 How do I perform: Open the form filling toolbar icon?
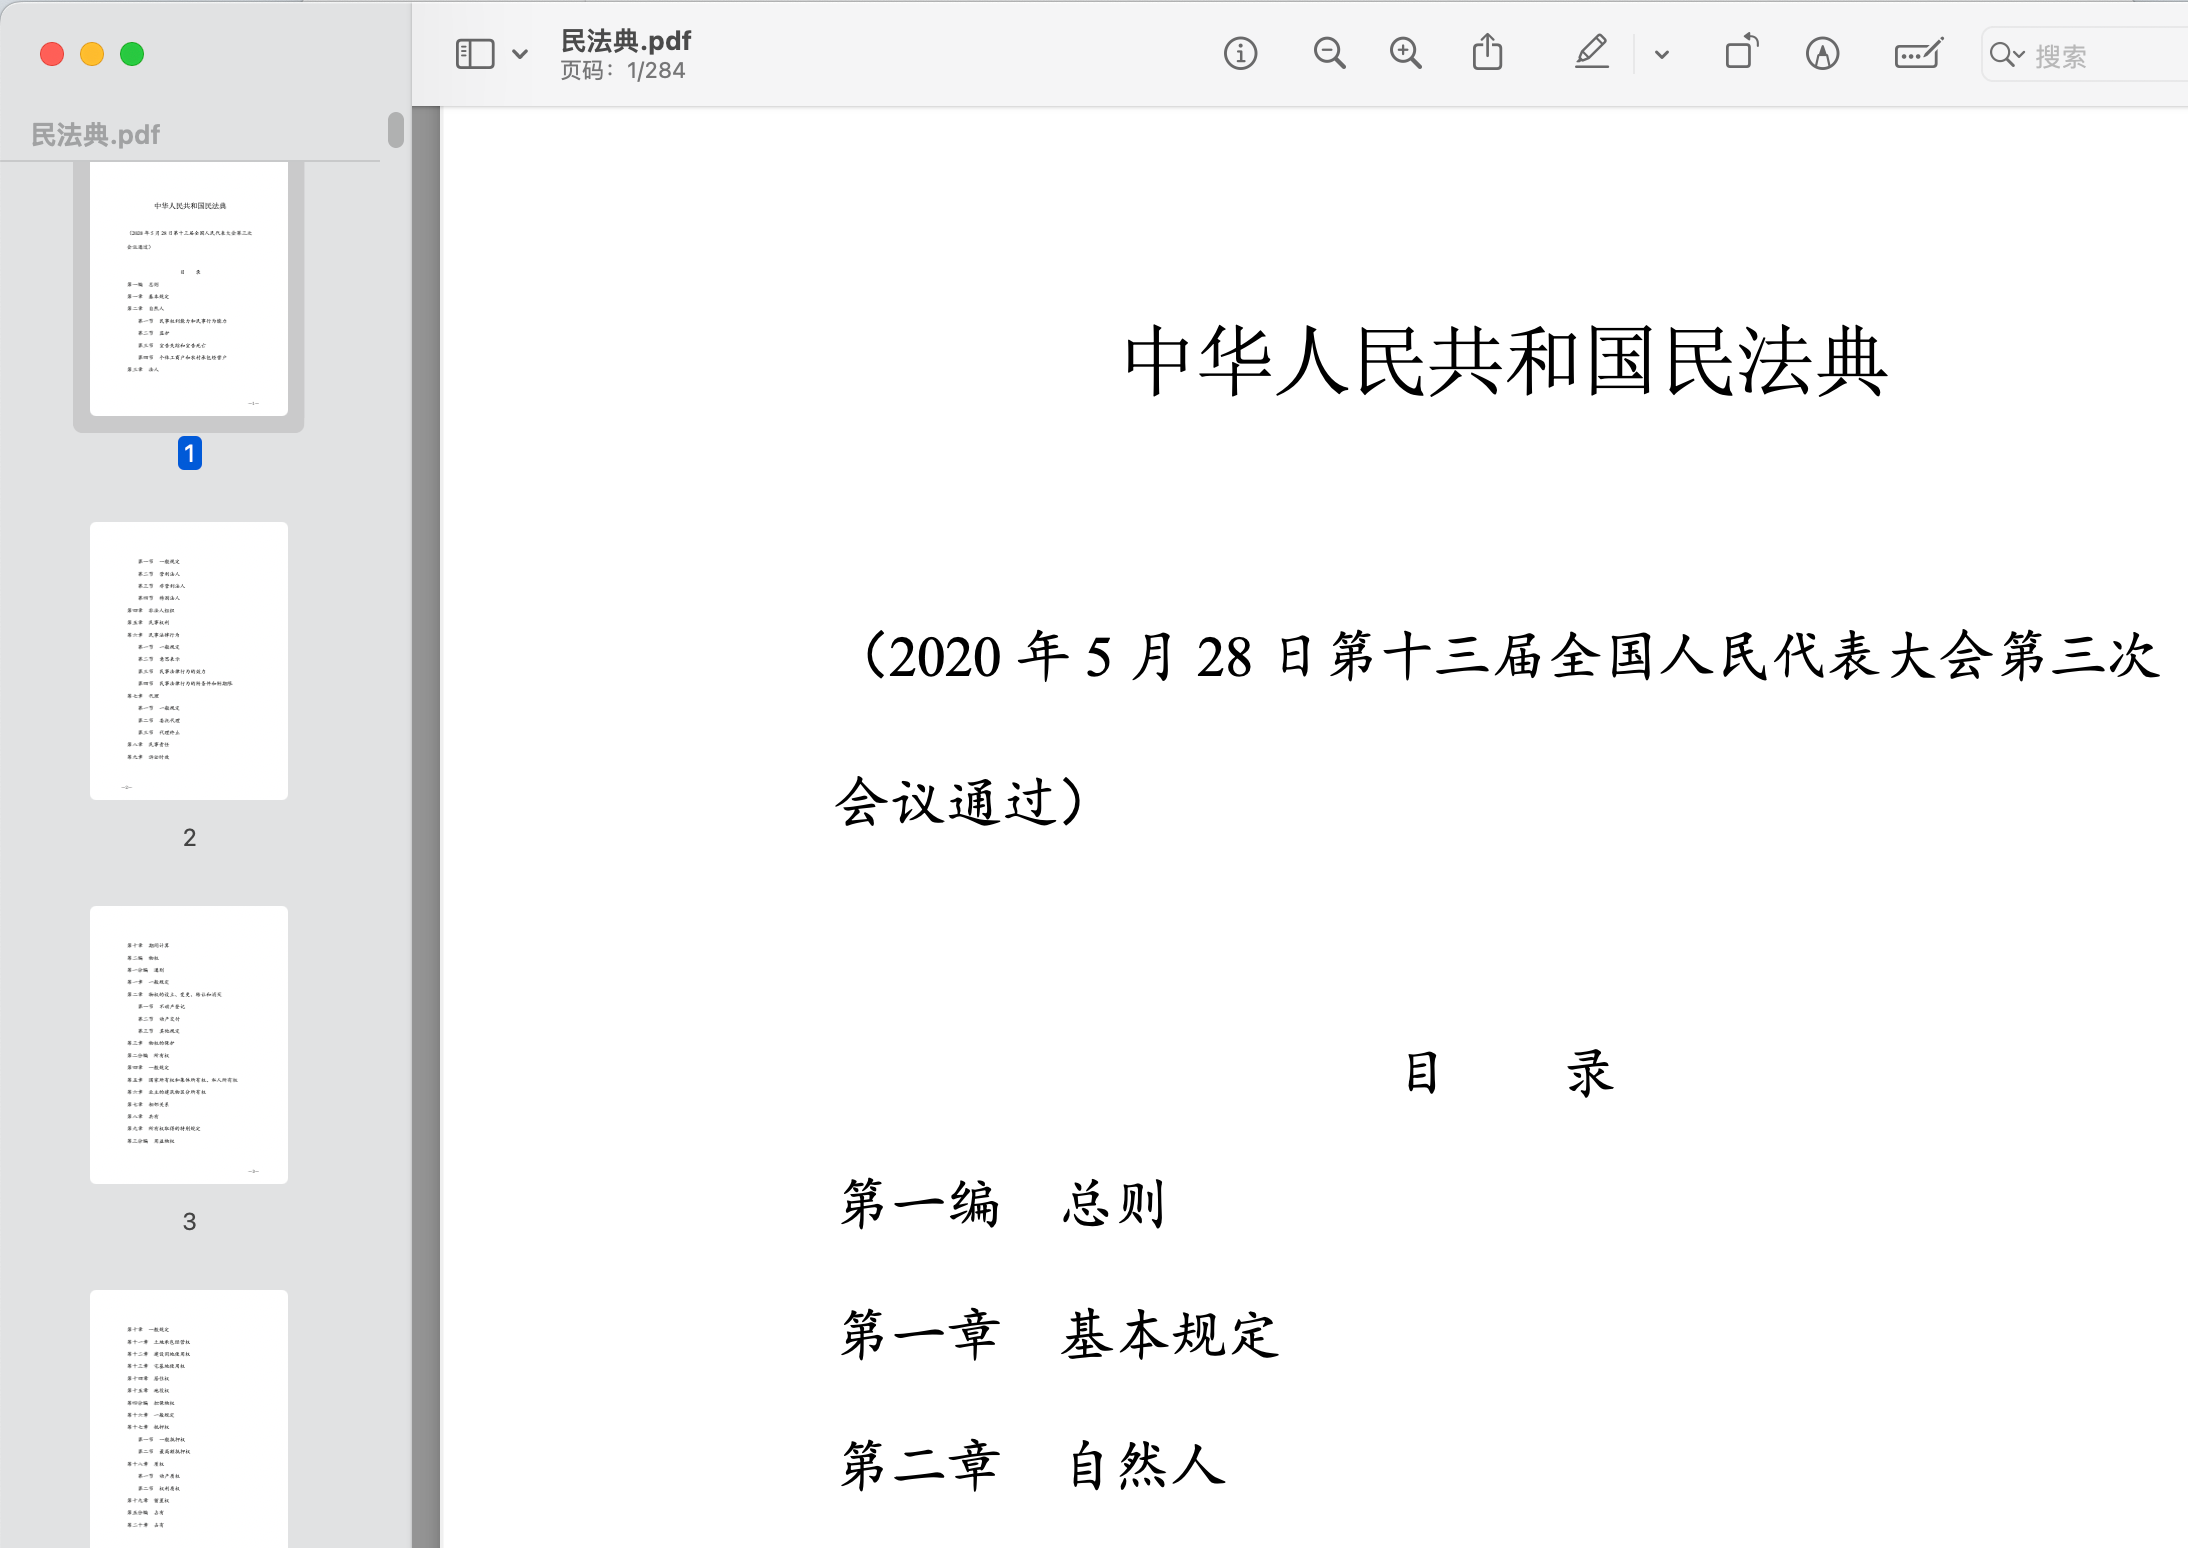(1917, 53)
